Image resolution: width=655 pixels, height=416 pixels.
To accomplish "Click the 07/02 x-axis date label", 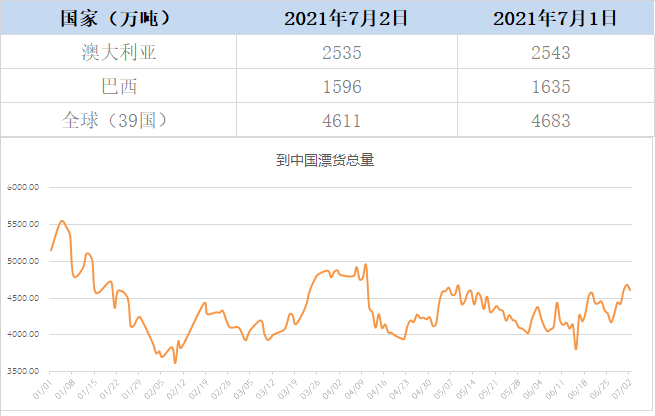I will [624, 387].
